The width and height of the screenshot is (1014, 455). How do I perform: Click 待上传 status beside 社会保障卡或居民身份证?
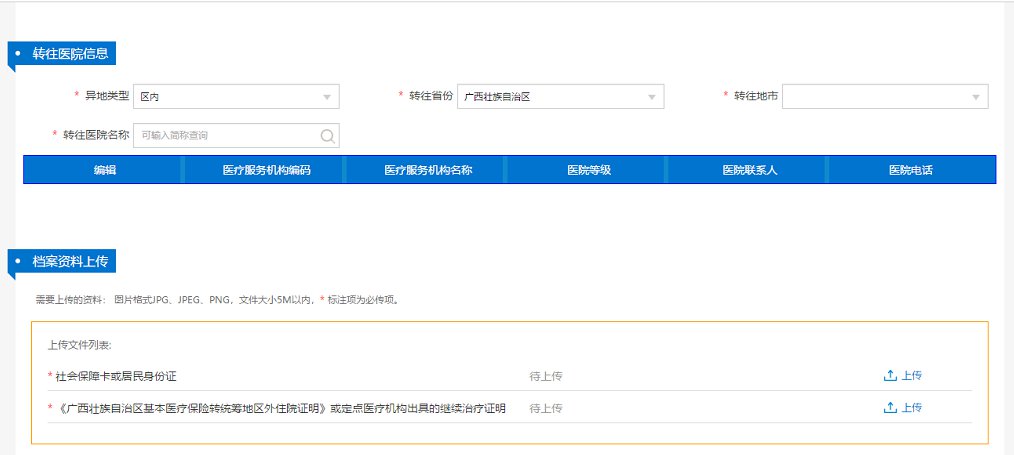tap(546, 376)
